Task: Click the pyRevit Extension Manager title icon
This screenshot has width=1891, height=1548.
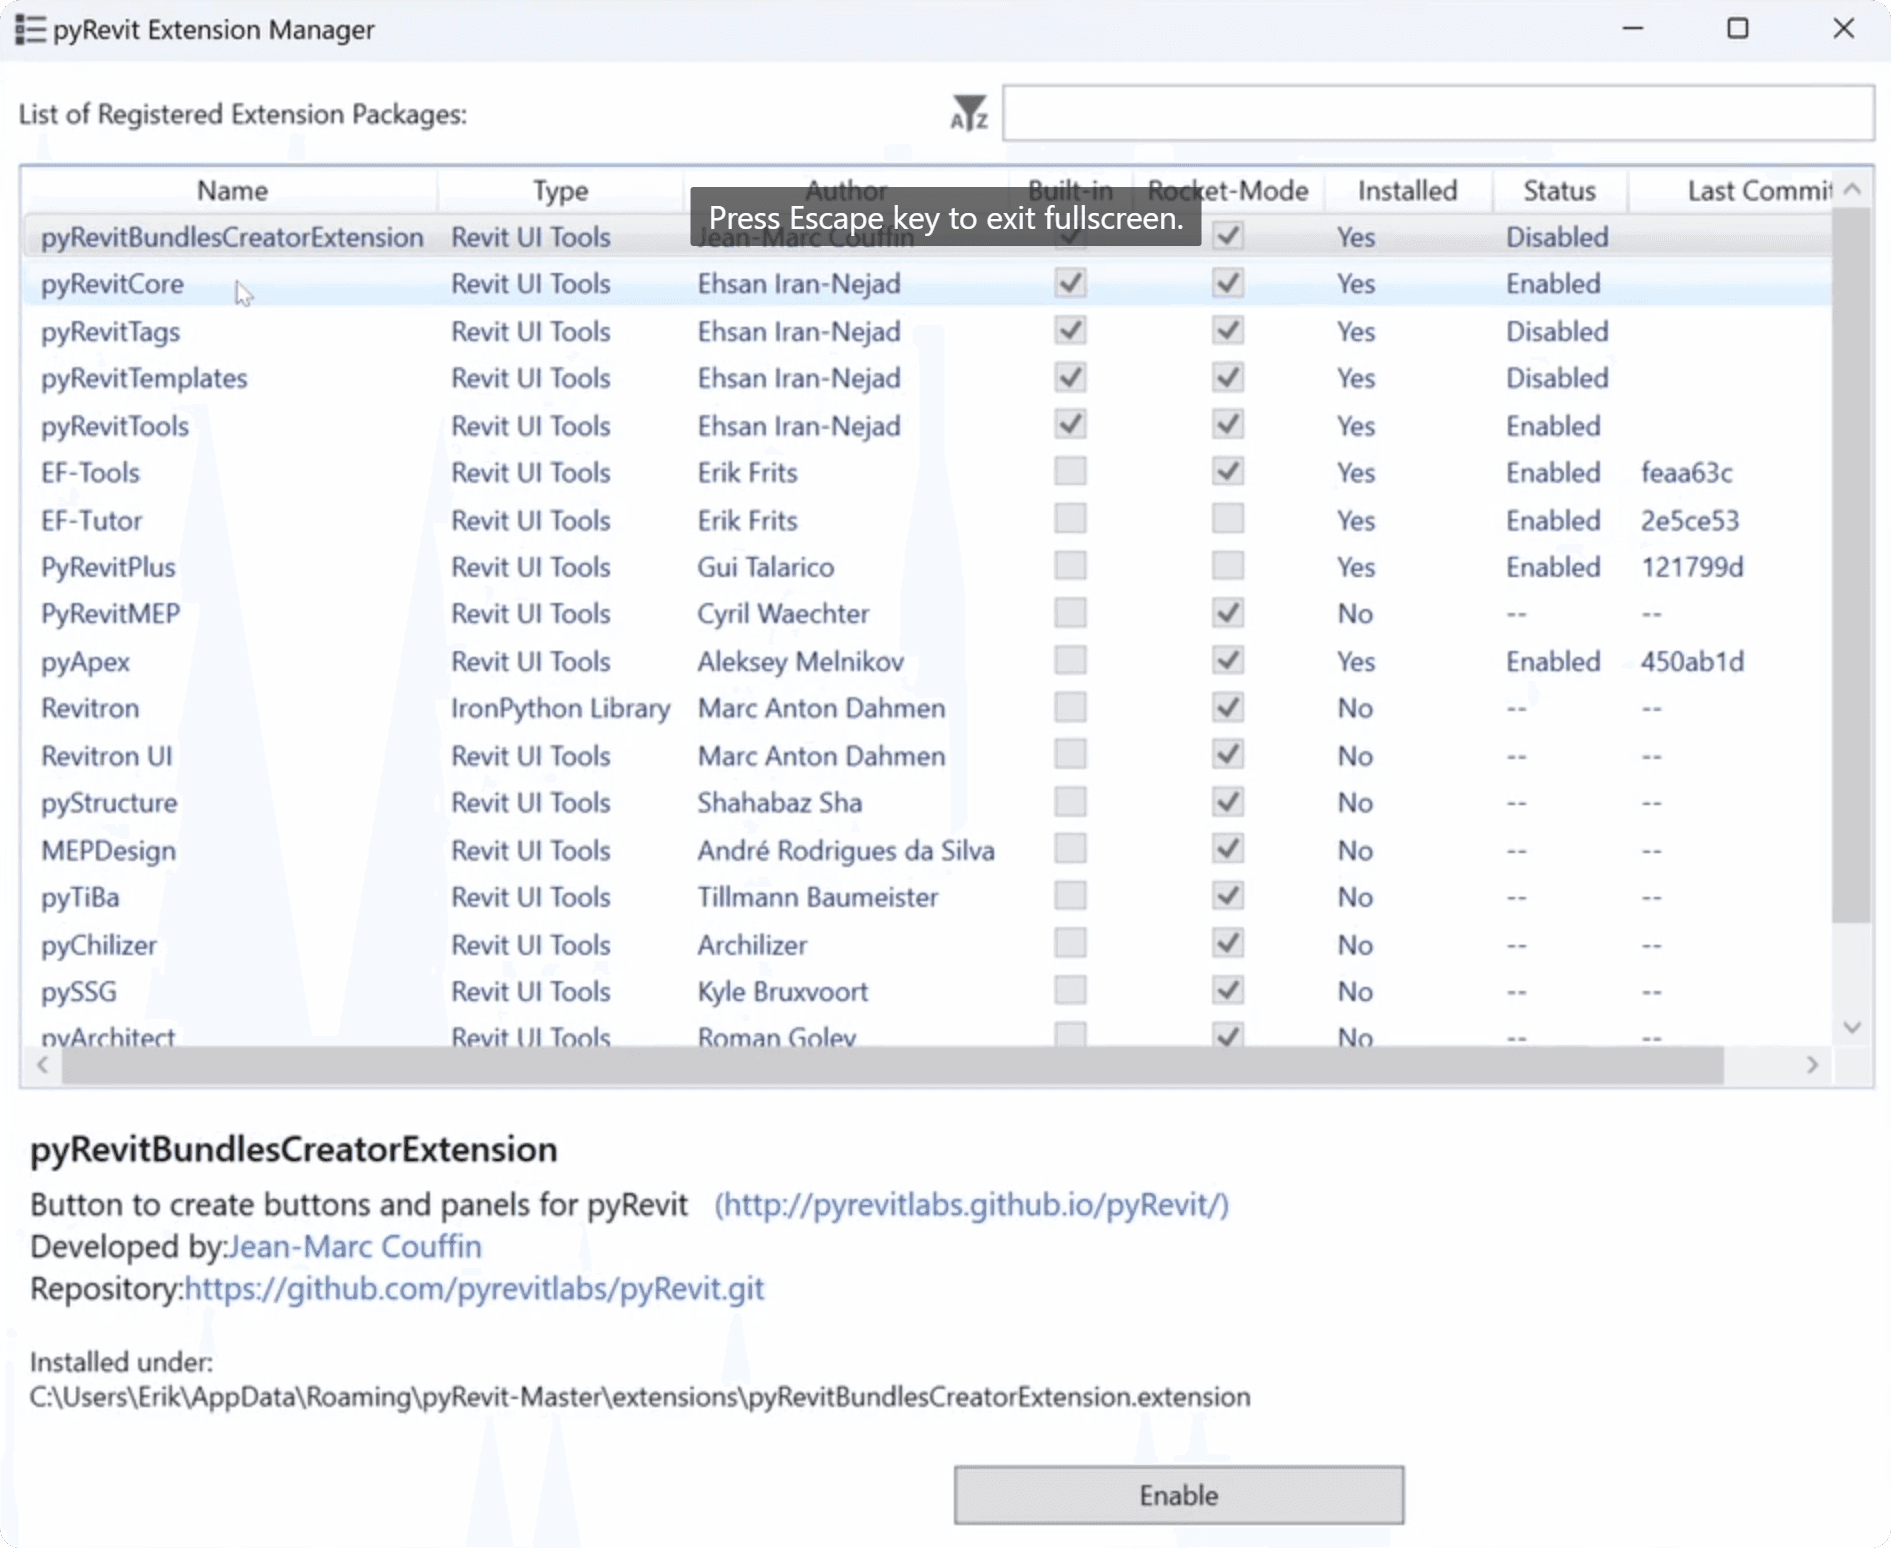Action: coord(30,30)
